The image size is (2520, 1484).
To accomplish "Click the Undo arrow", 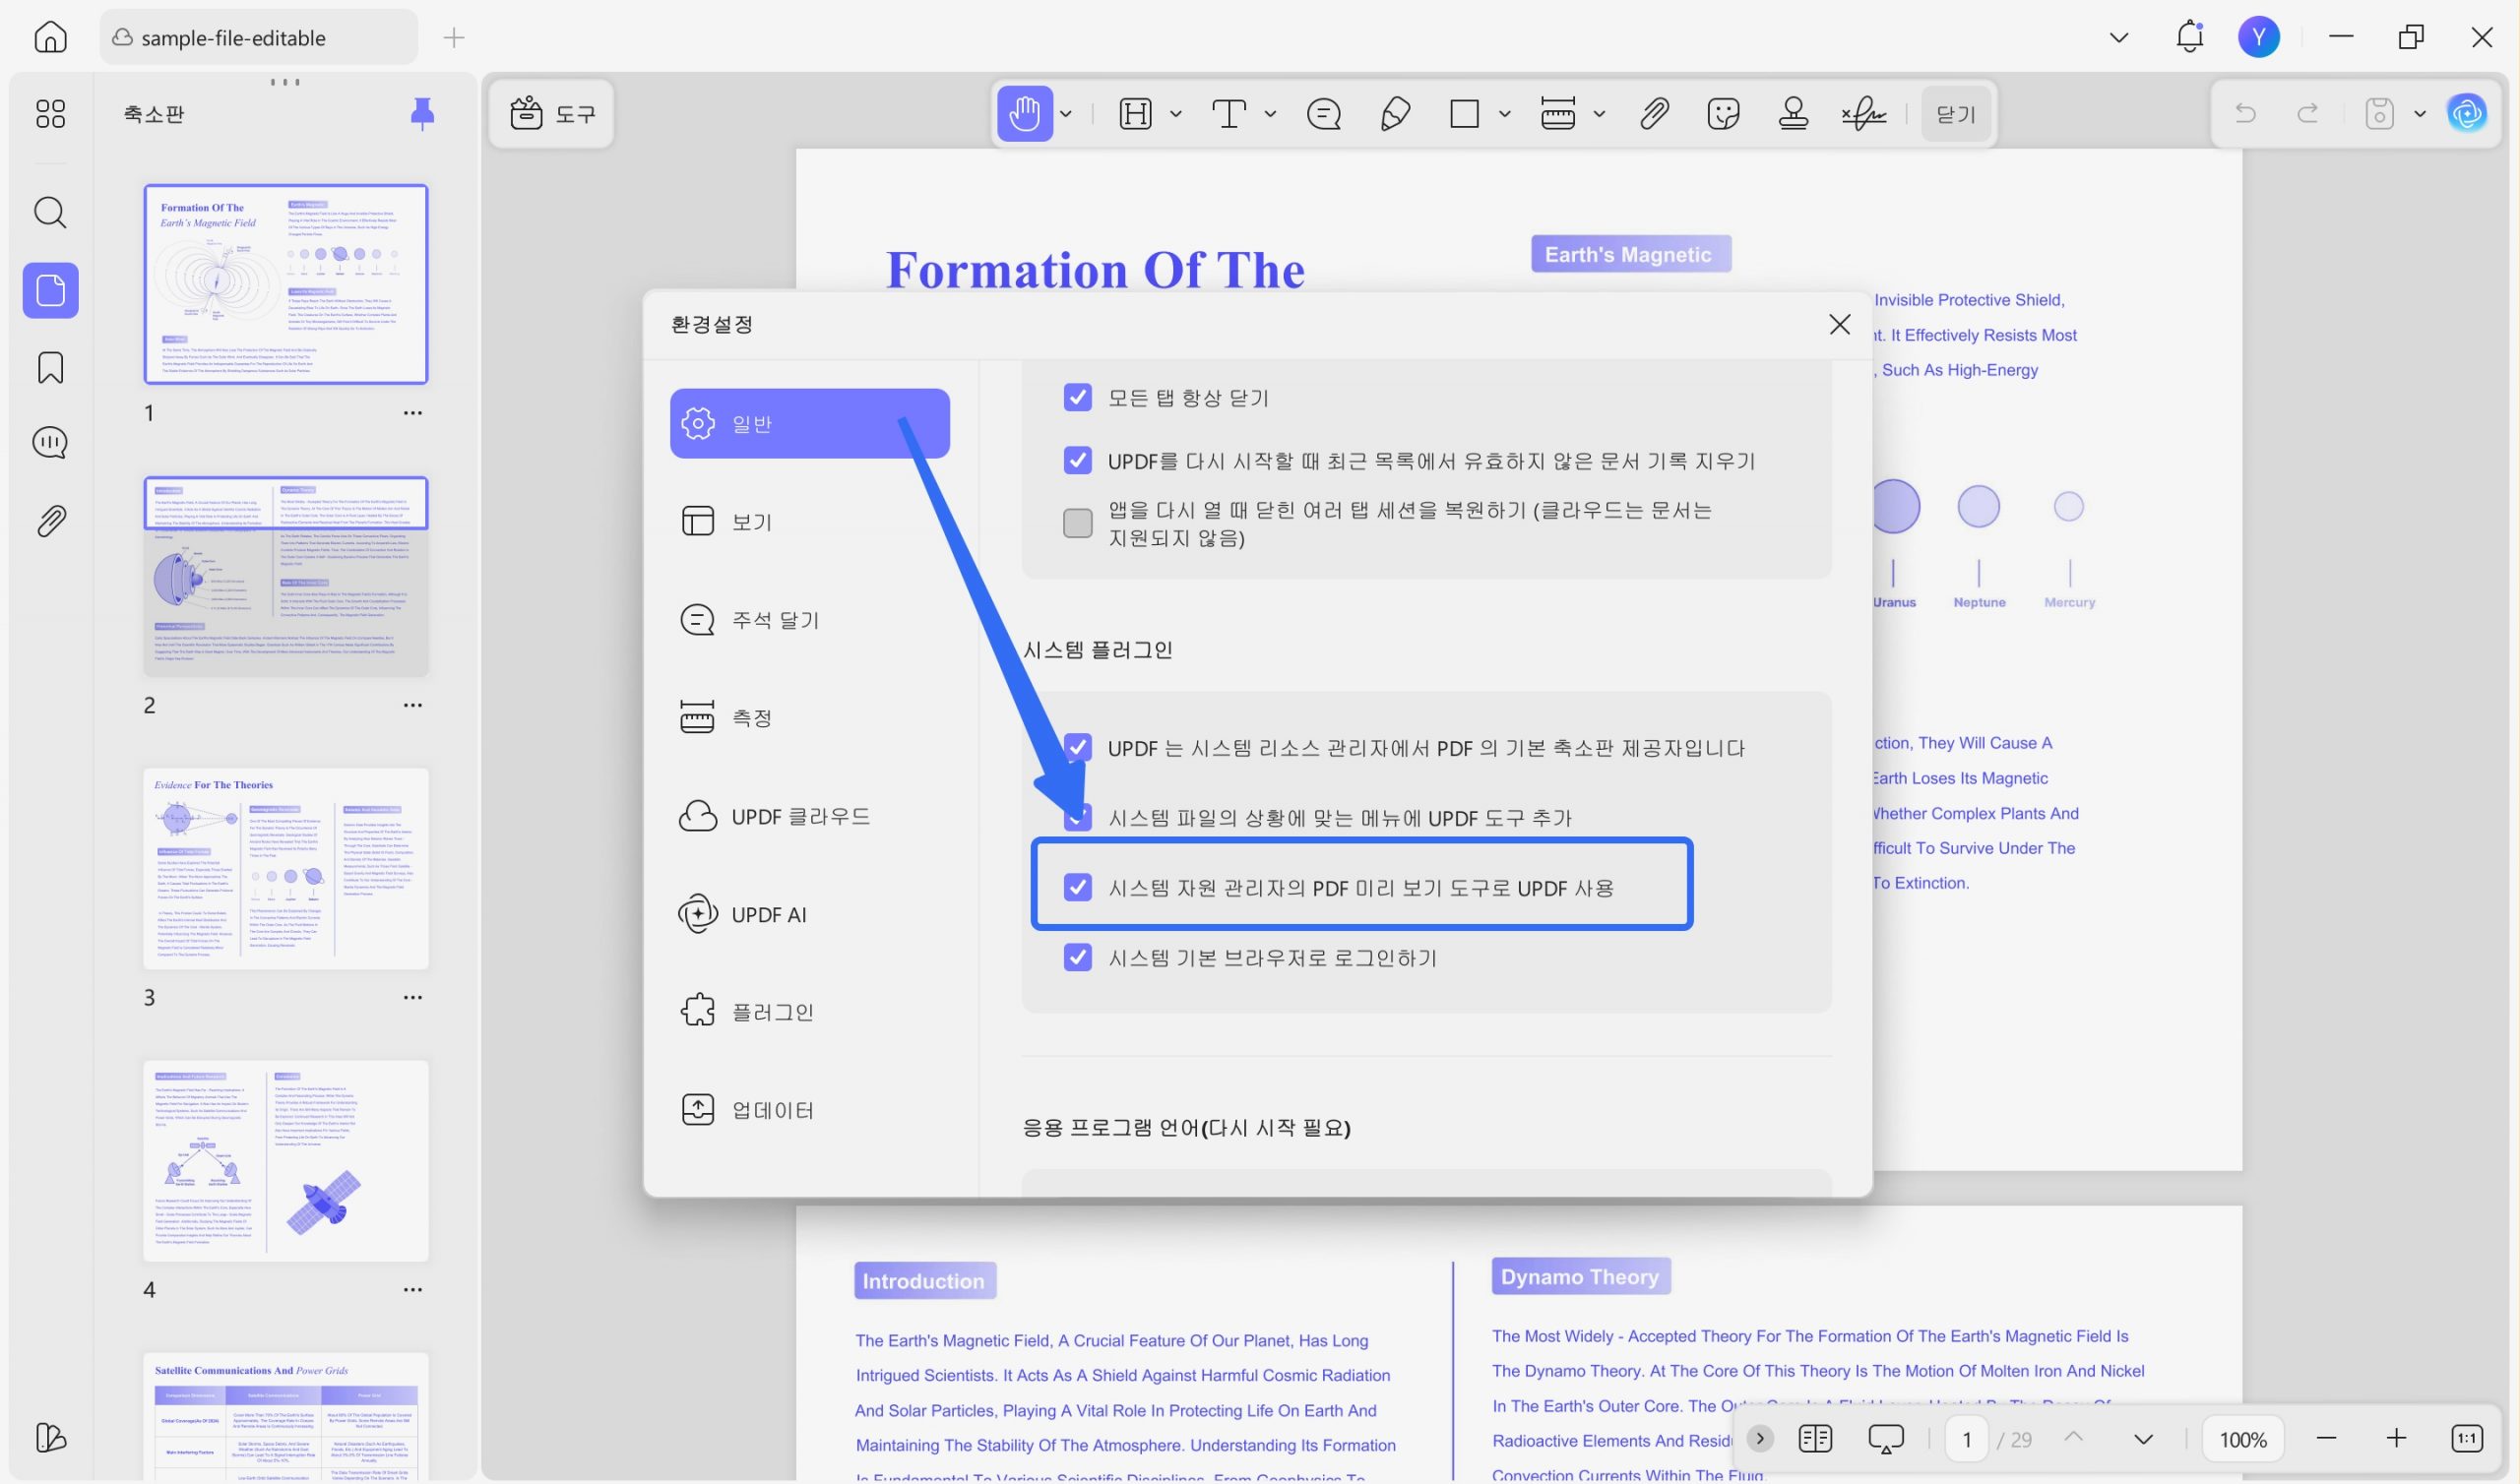I will [2246, 113].
